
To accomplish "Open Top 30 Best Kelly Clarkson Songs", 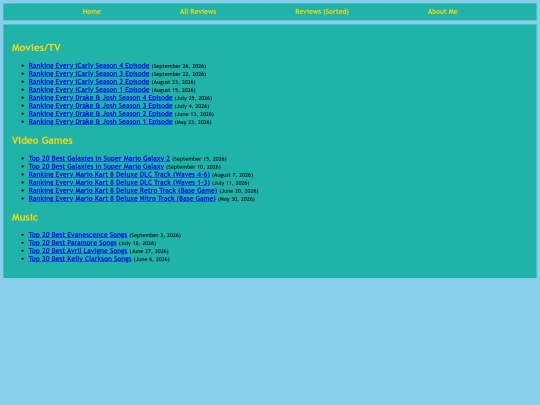I will 80,259.
